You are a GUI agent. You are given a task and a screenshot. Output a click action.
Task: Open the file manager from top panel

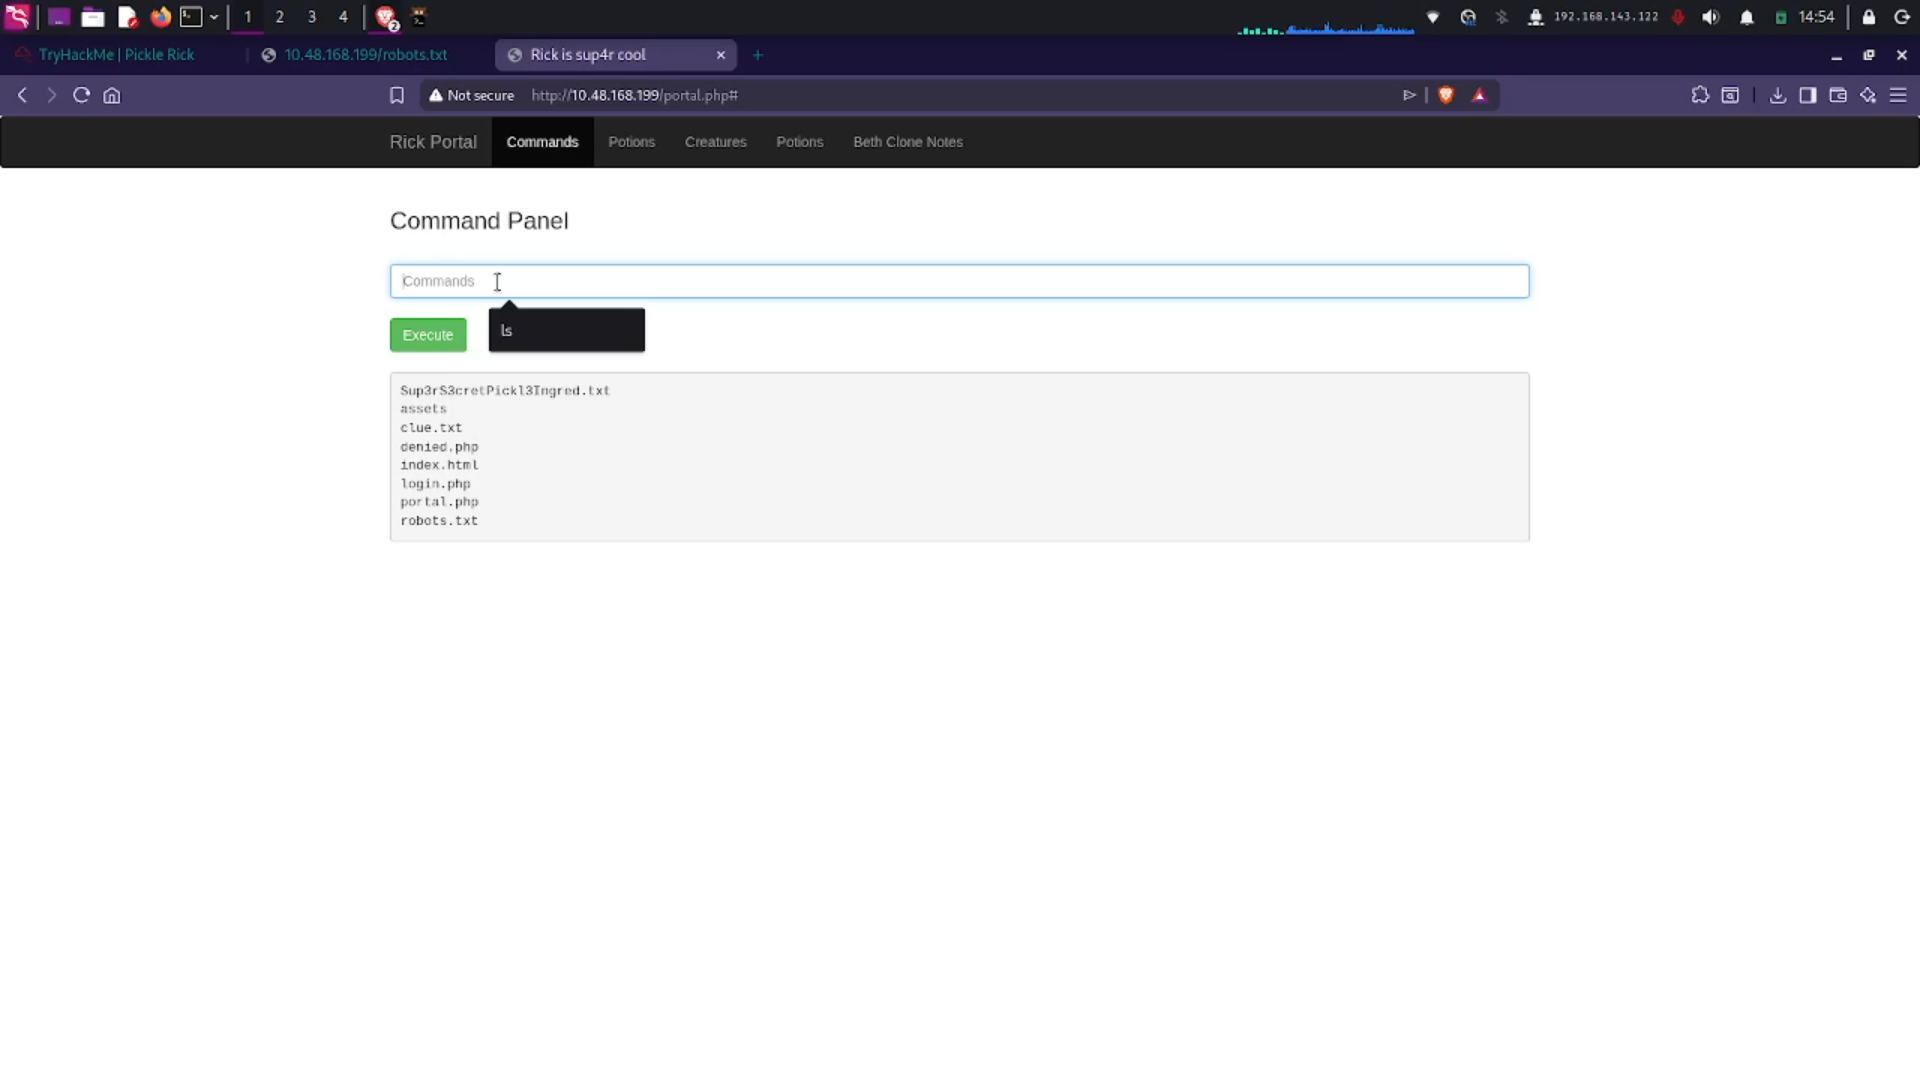(93, 17)
